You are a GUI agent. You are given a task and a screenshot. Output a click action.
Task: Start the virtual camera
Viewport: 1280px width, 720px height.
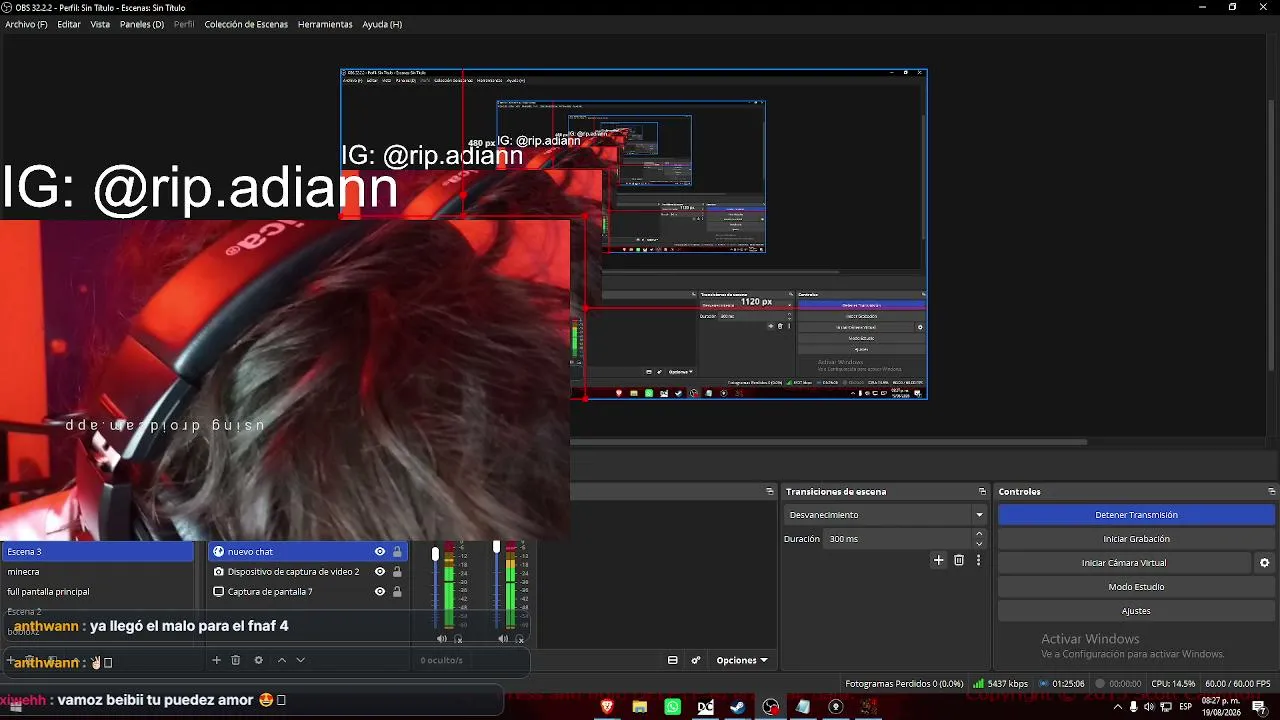1124,563
